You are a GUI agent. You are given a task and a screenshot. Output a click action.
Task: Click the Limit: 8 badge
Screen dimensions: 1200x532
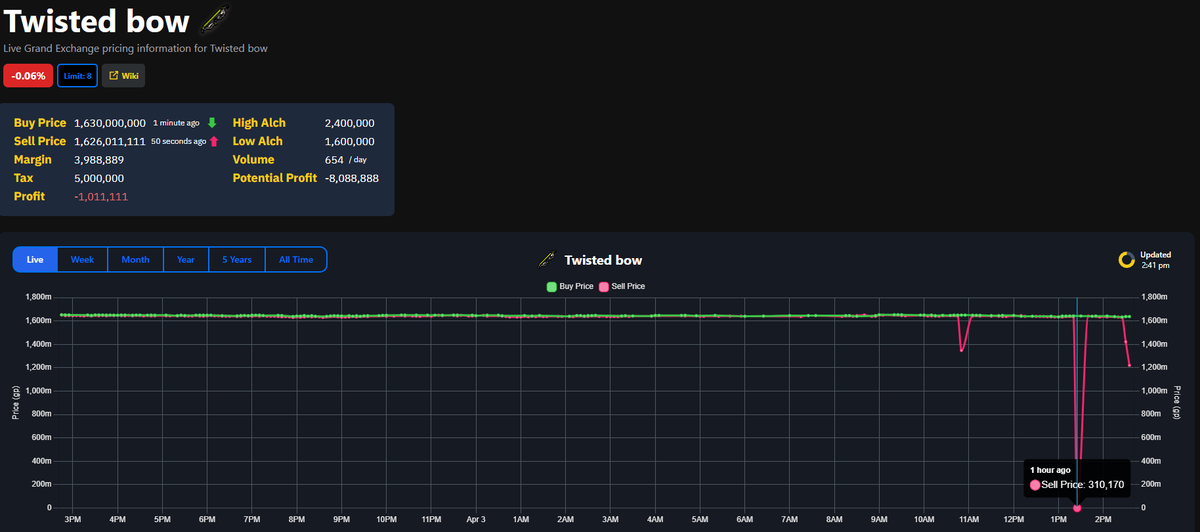point(76,75)
